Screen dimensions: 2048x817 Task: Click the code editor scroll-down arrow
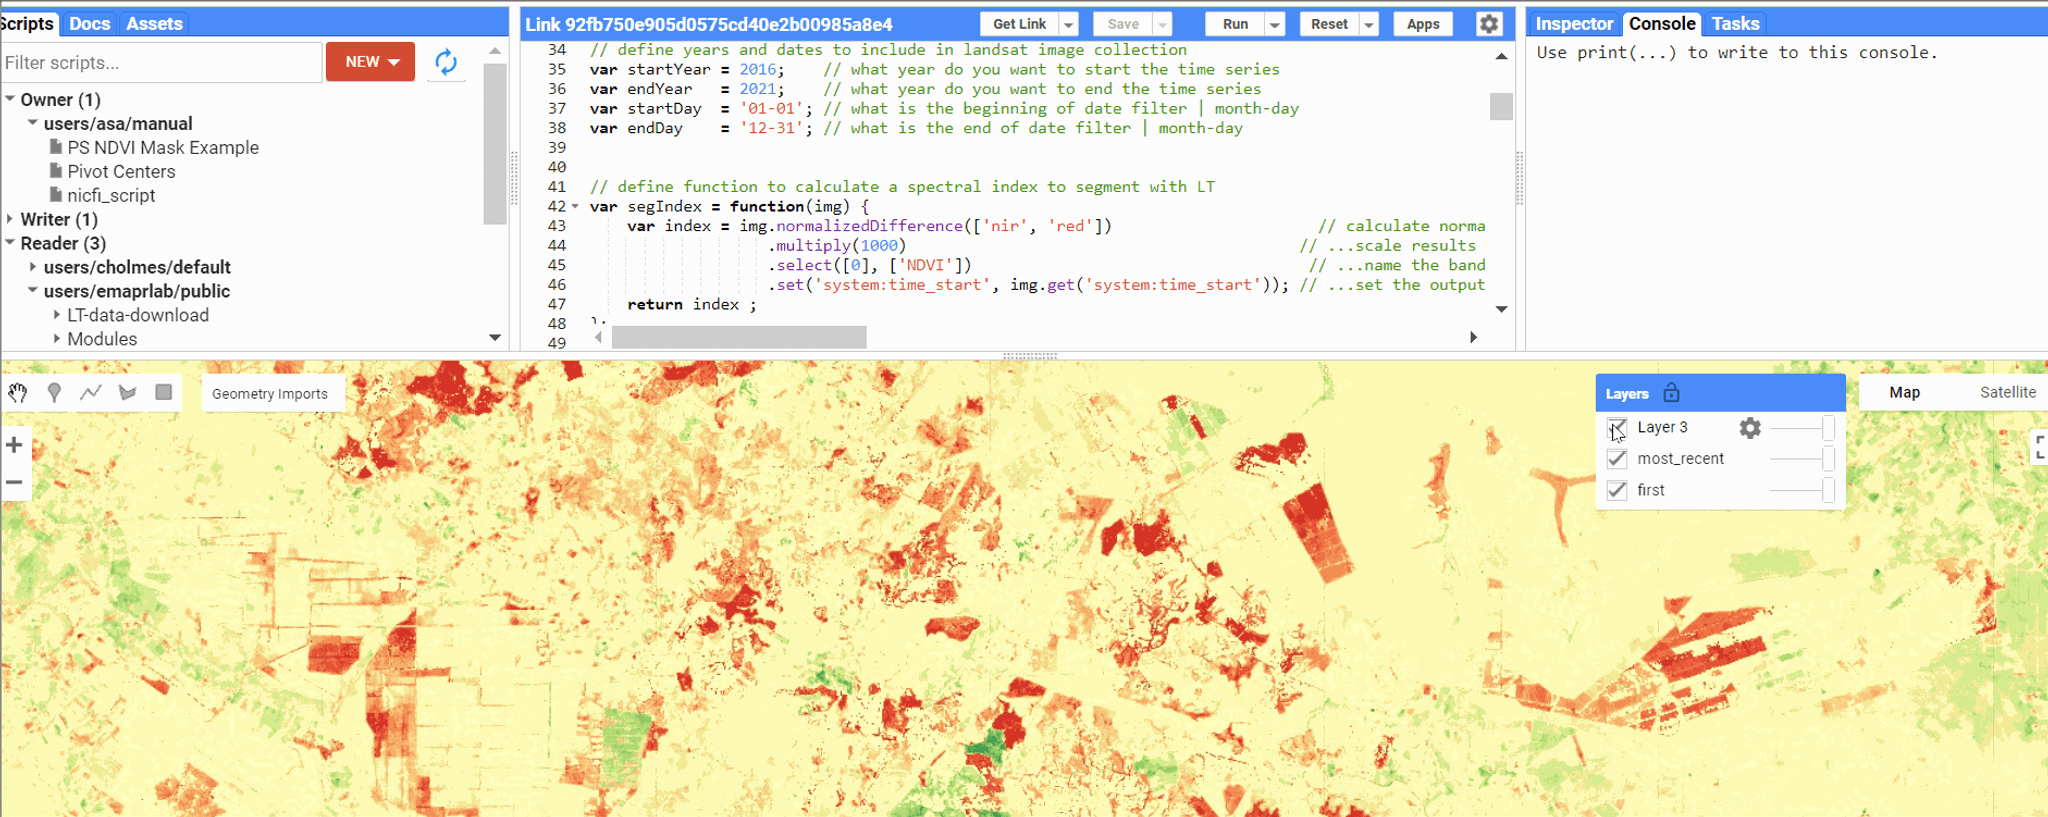(1501, 309)
